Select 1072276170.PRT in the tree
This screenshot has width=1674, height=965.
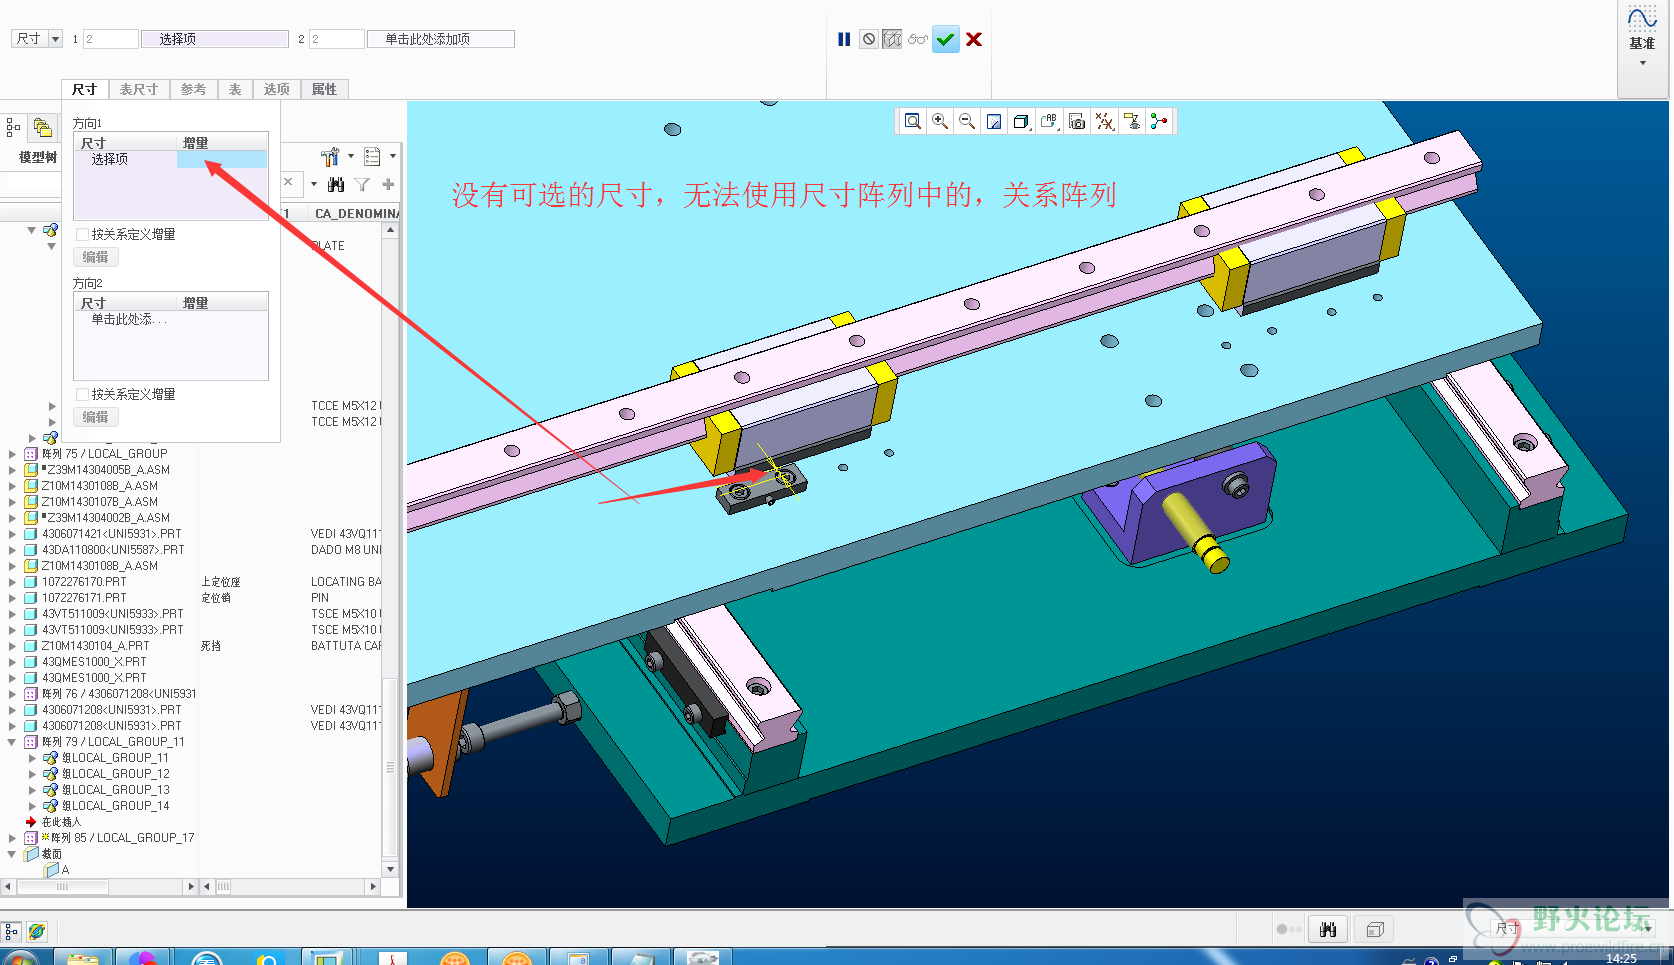click(x=84, y=582)
